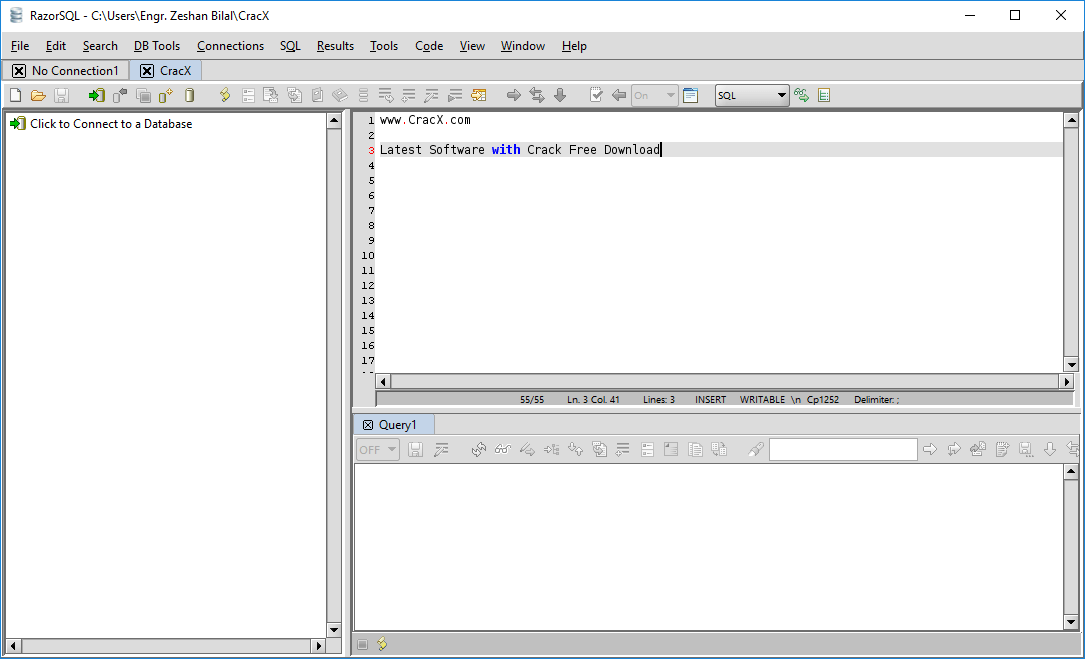Open the Connections menu
Image resolution: width=1085 pixels, height=659 pixels.
point(230,46)
